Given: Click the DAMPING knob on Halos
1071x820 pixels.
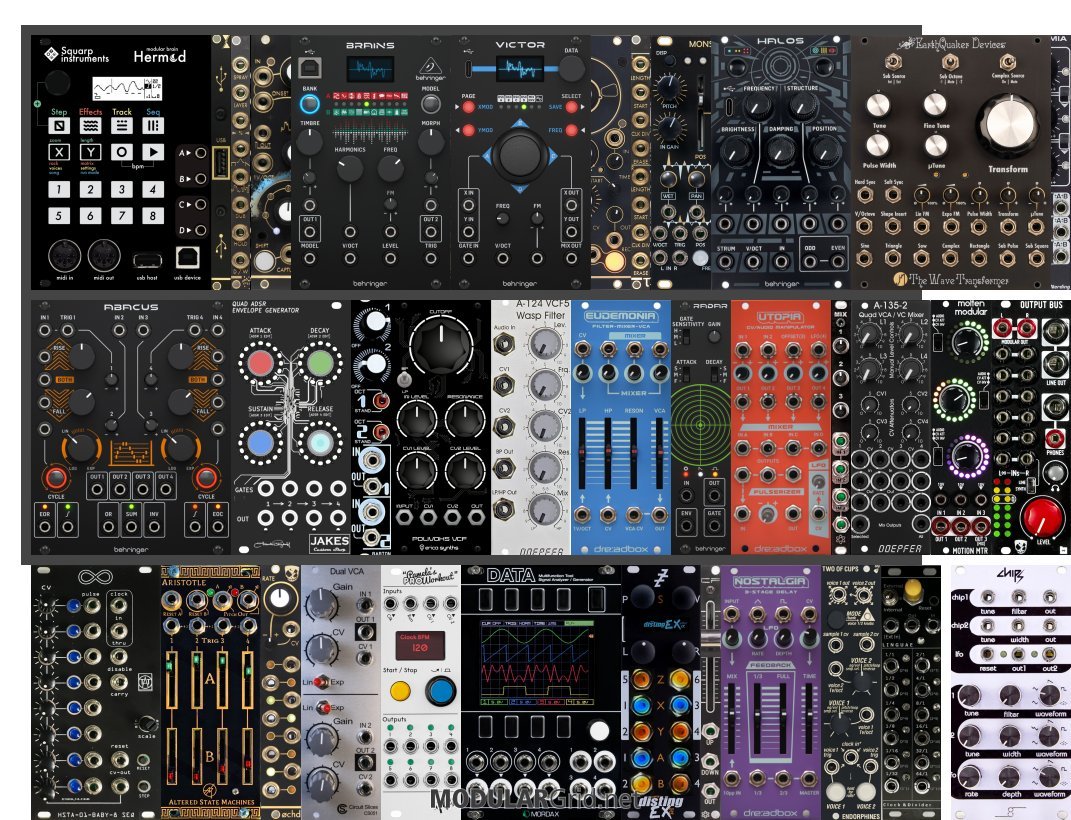Looking at the screenshot, I should [781, 149].
